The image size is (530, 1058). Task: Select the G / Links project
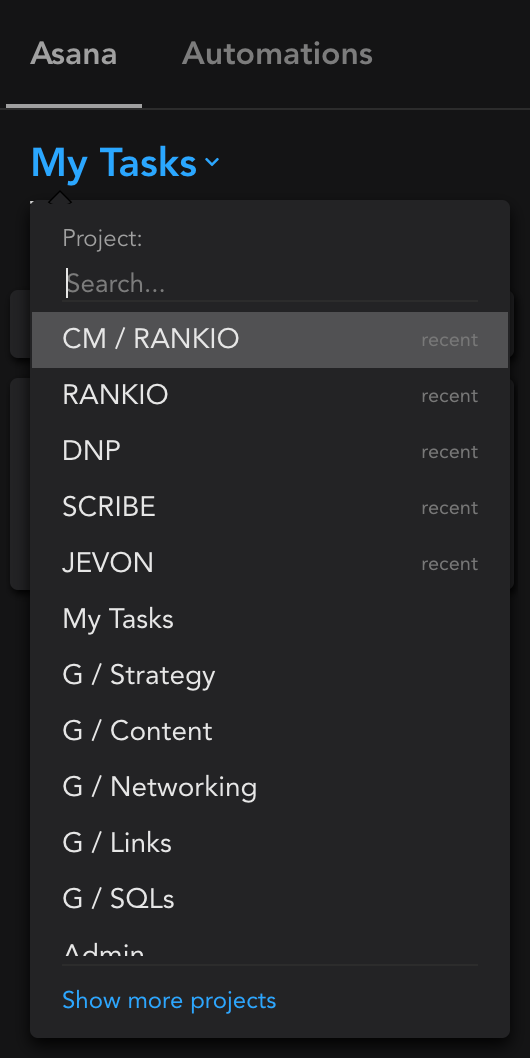(270, 843)
